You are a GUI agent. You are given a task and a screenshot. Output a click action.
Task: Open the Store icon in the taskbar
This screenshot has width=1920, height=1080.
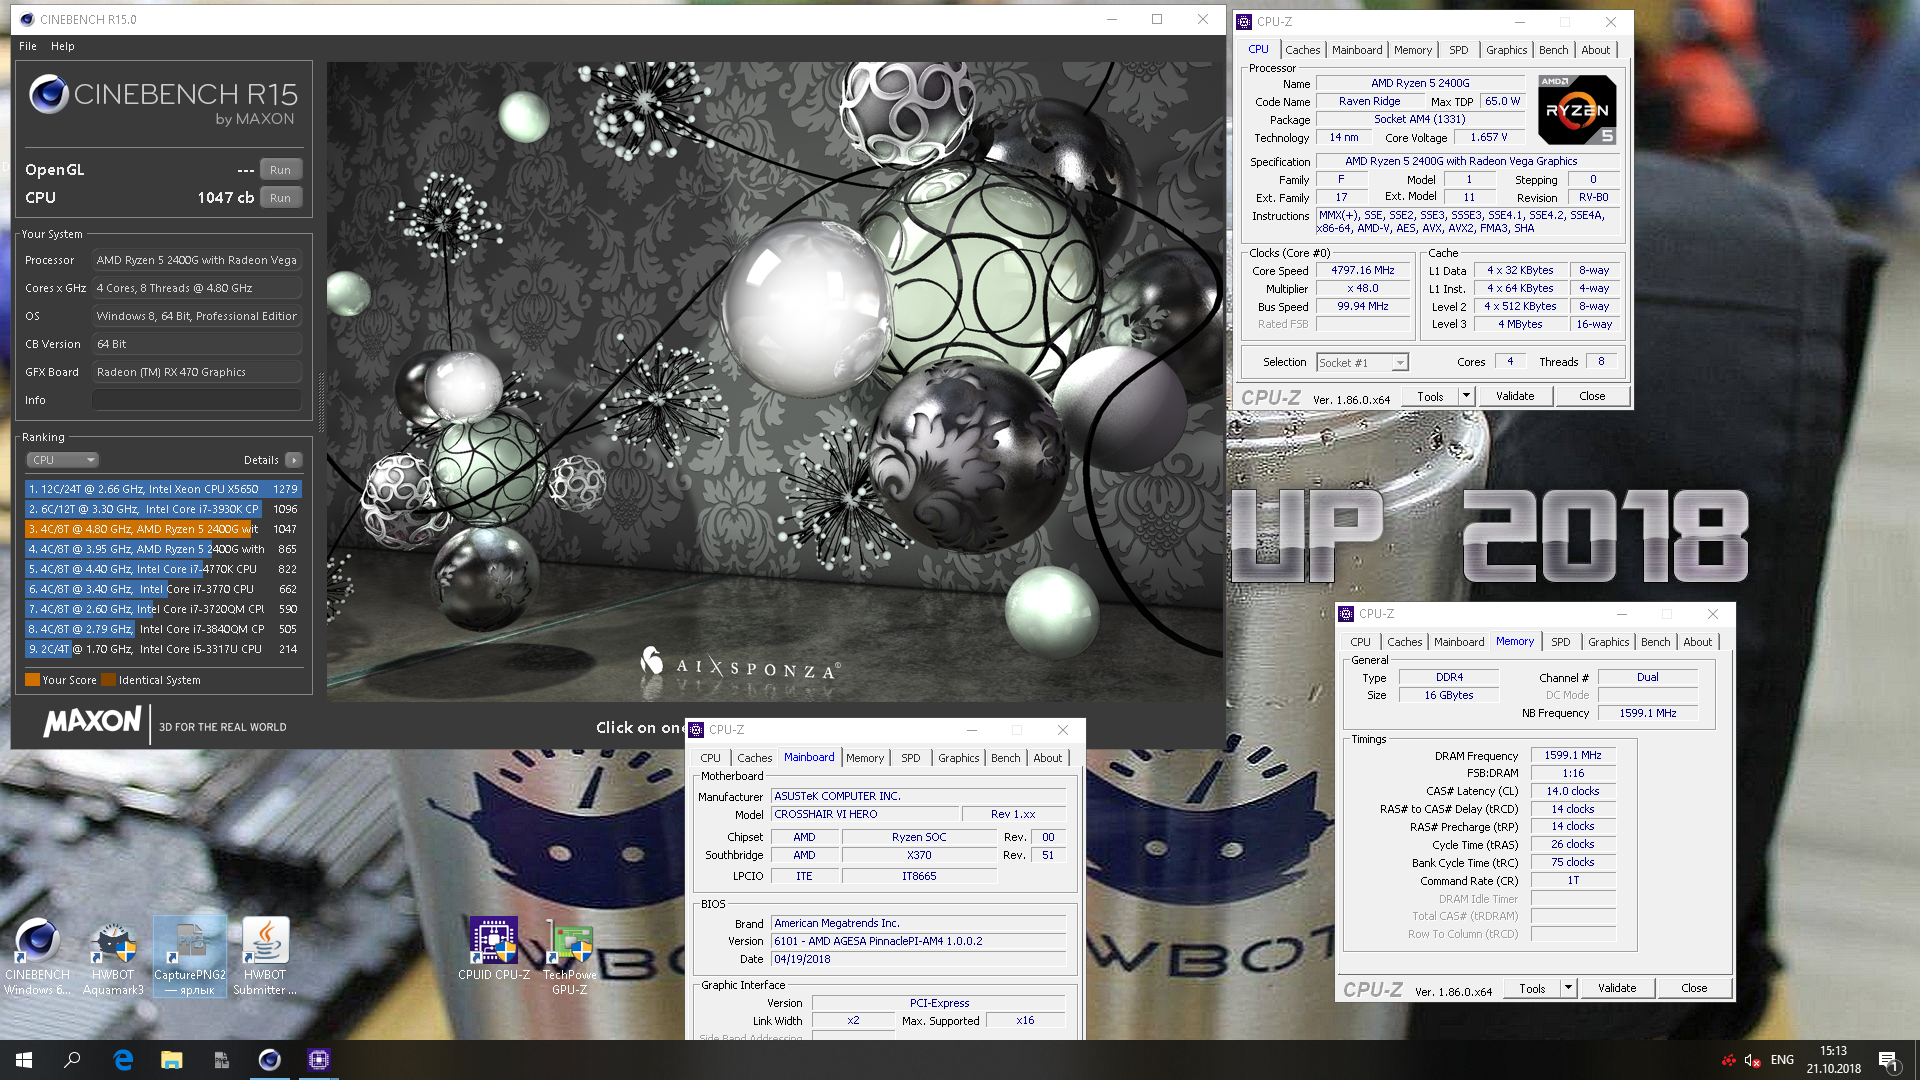(x=221, y=1060)
